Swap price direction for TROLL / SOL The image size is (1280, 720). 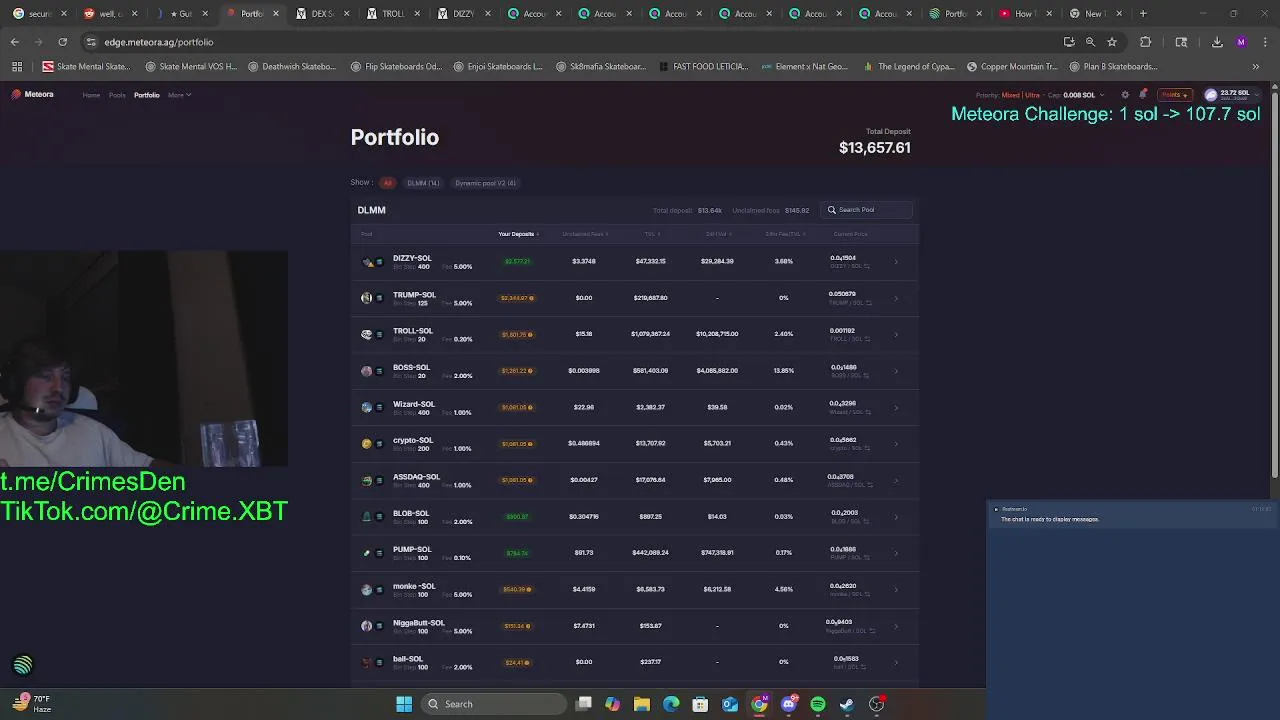click(x=867, y=339)
